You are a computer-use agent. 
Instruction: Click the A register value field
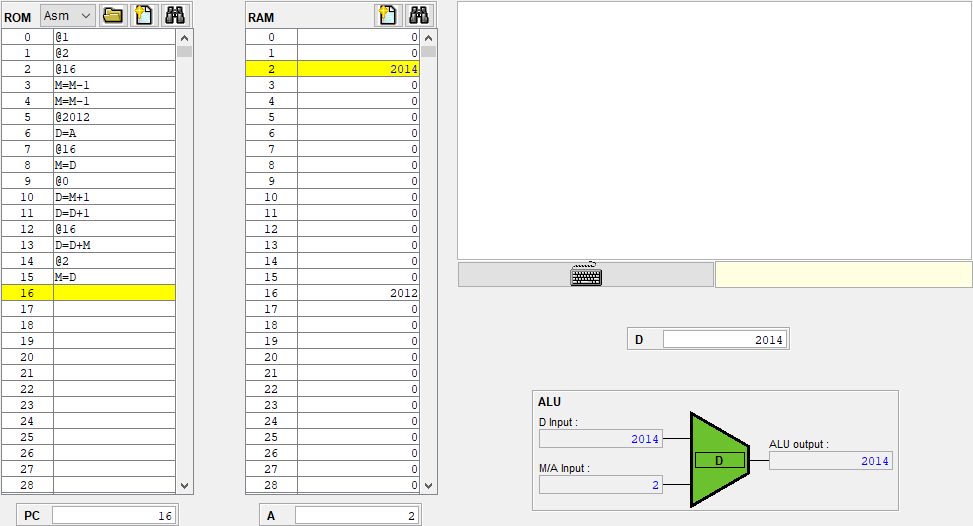point(357,515)
